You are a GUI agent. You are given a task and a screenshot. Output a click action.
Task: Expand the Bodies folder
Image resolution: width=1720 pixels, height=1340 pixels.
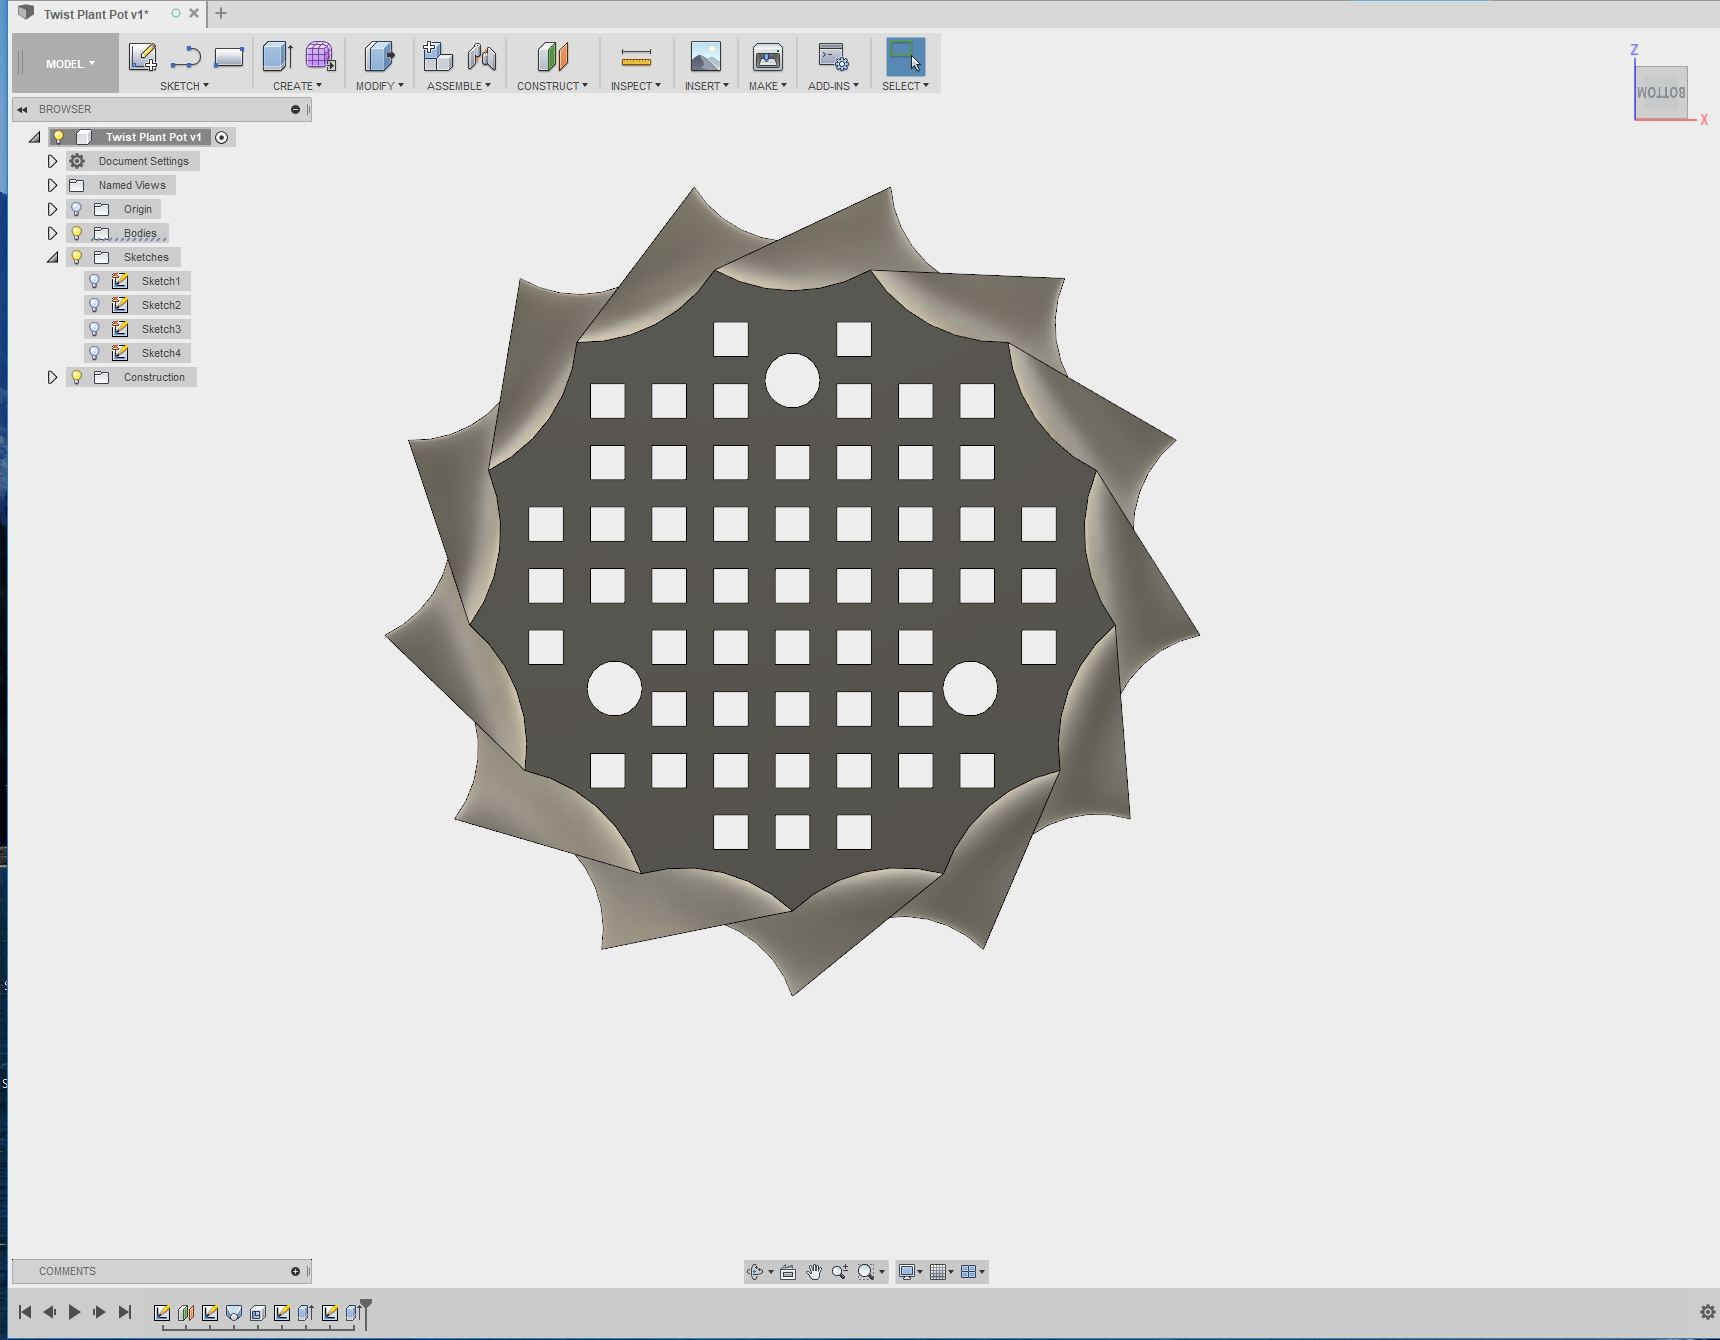[x=53, y=233]
